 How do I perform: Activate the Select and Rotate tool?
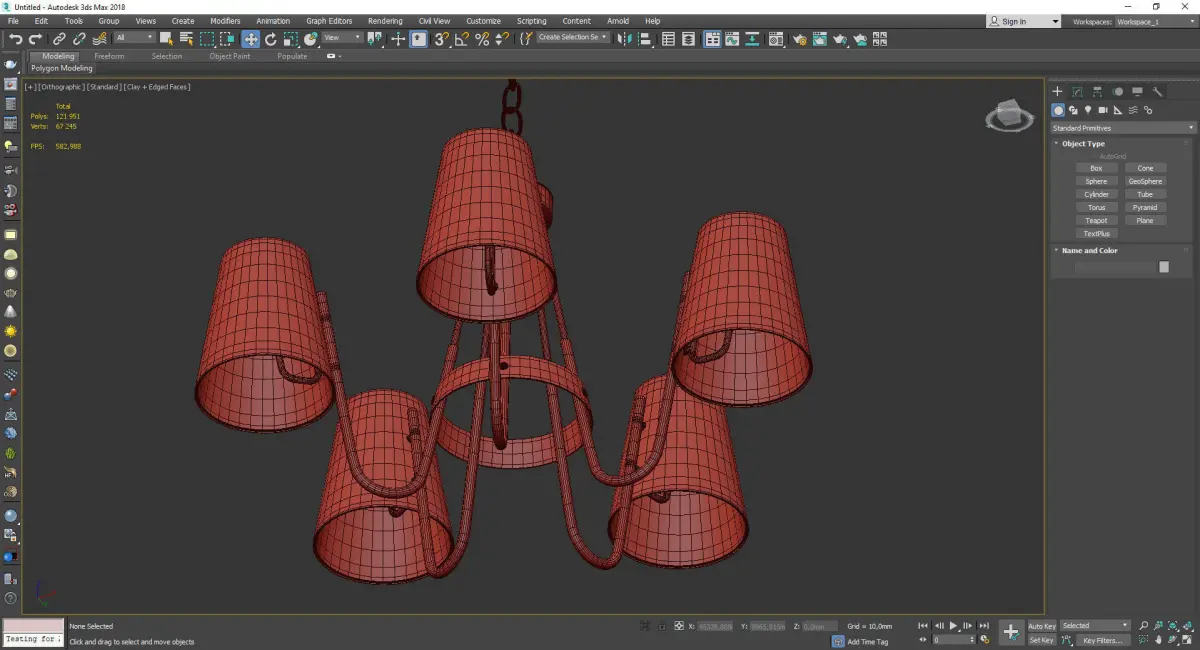(270, 39)
